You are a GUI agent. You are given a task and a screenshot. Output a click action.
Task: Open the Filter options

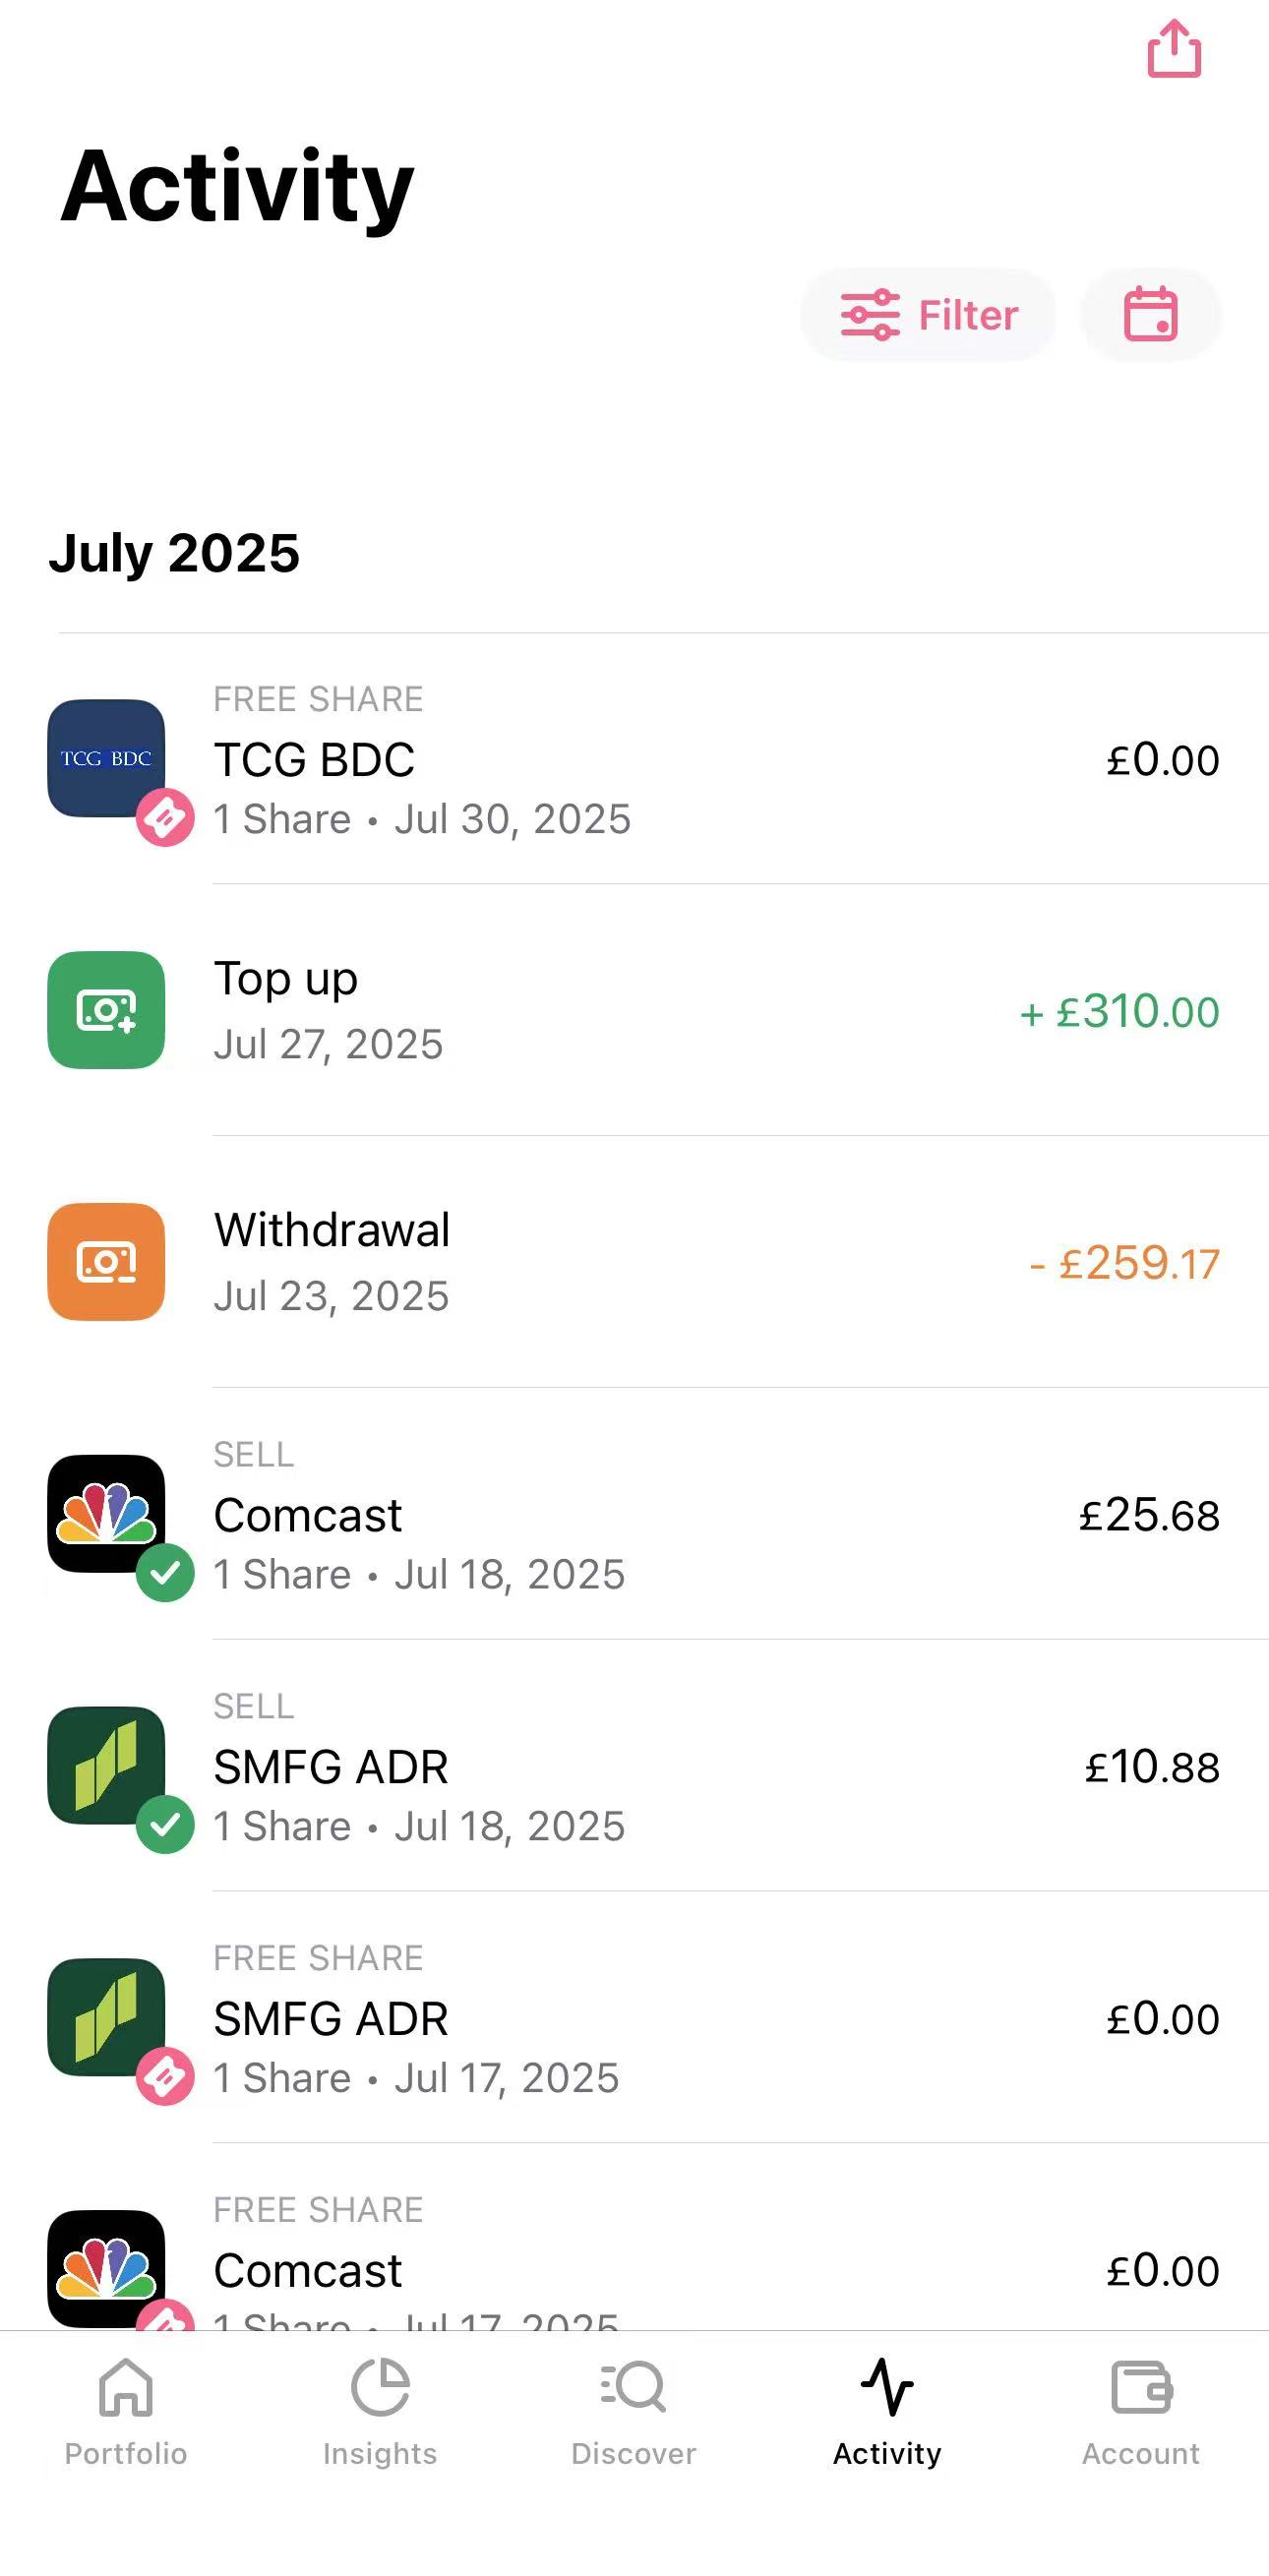click(x=928, y=315)
